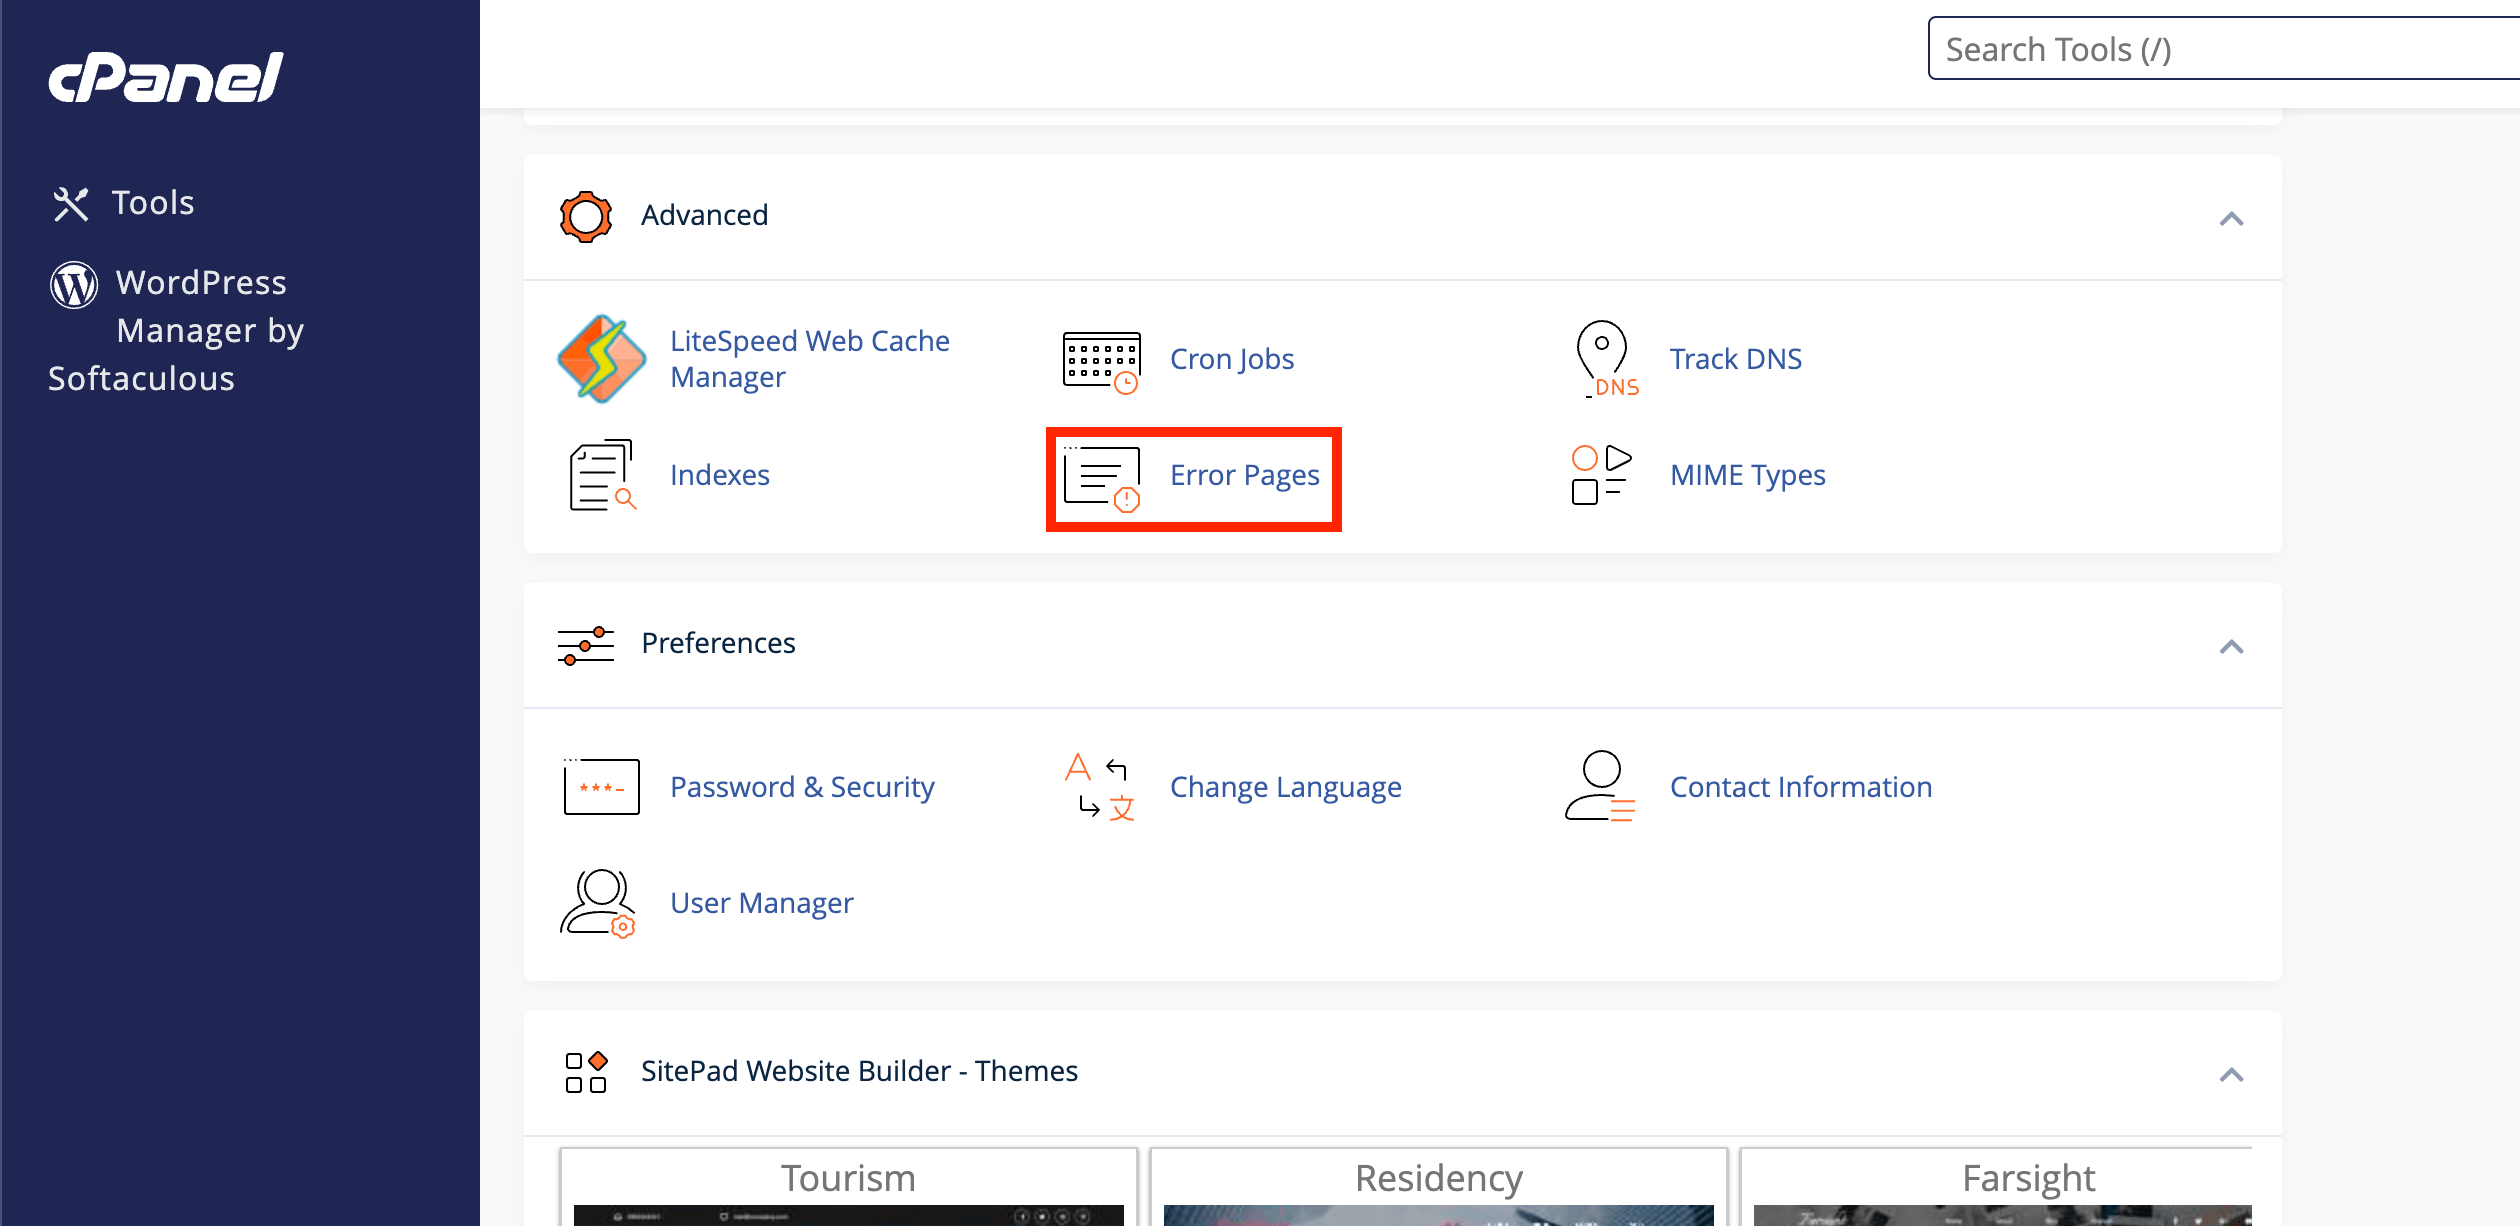Collapse the Advanced section chevron
This screenshot has height=1226, width=2520.
pos(2231,219)
